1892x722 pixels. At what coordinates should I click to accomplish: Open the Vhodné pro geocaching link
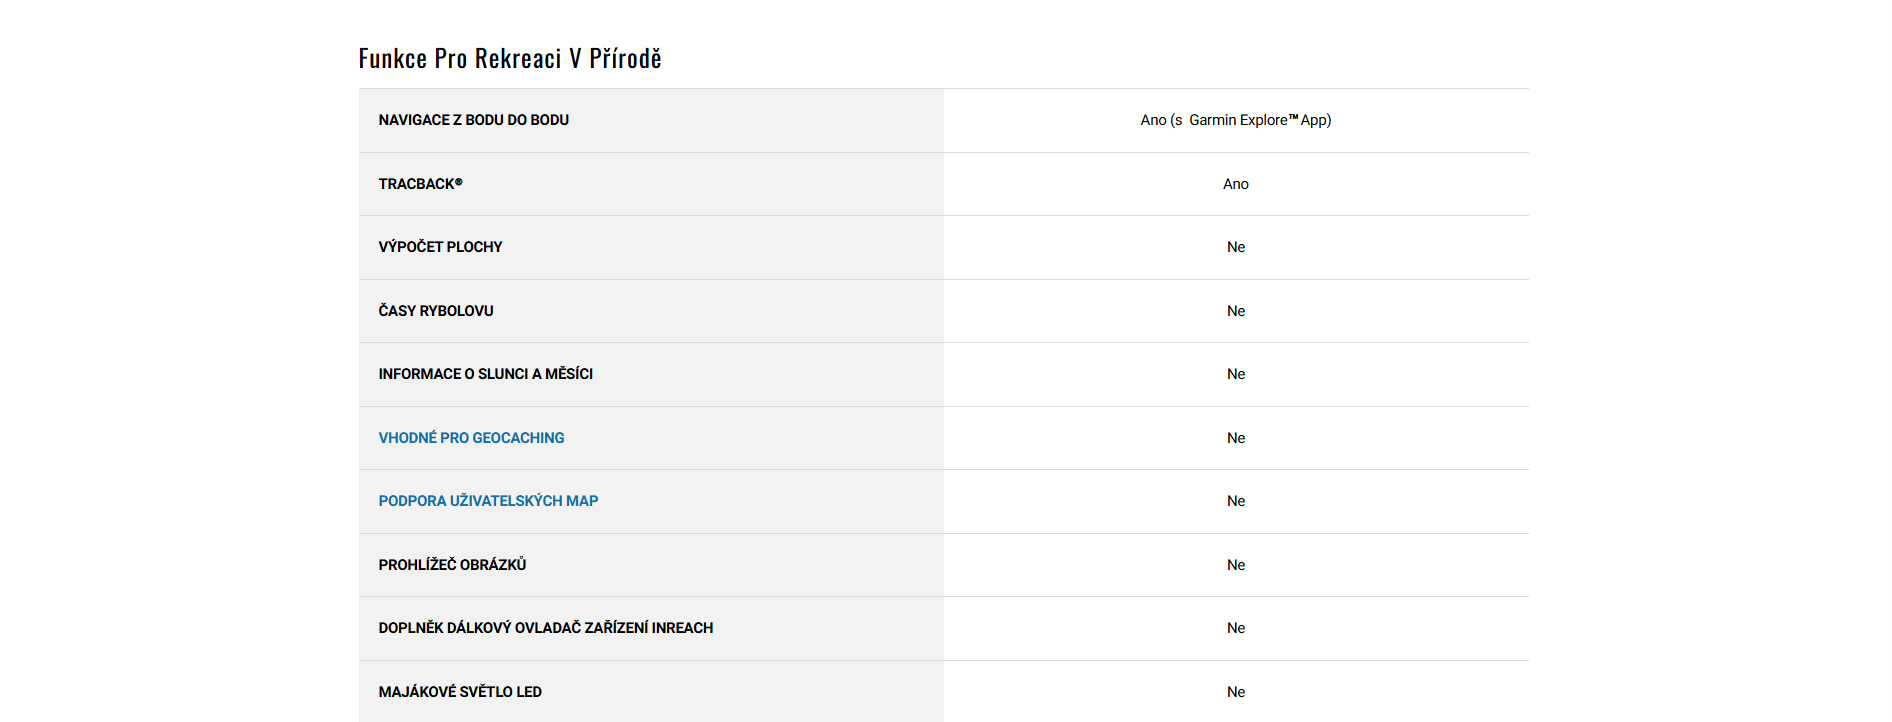pyautogui.click(x=471, y=438)
